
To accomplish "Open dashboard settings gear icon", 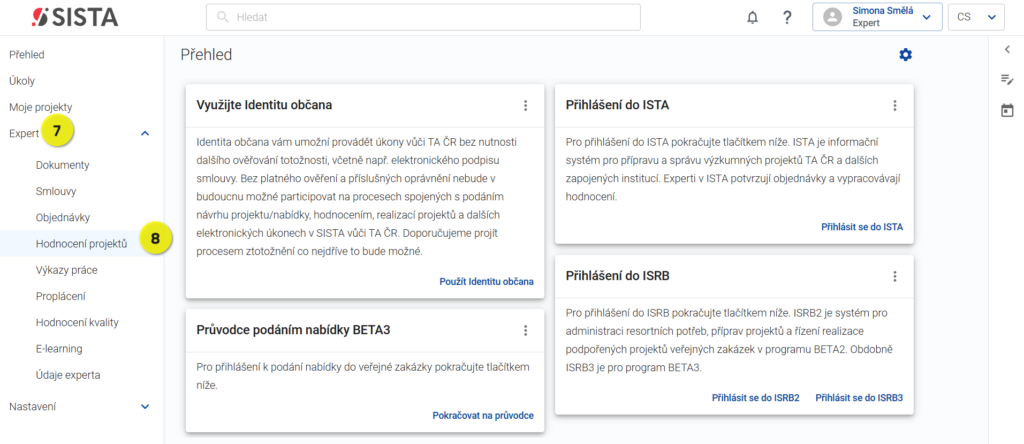I will pyautogui.click(x=905, y=55).
